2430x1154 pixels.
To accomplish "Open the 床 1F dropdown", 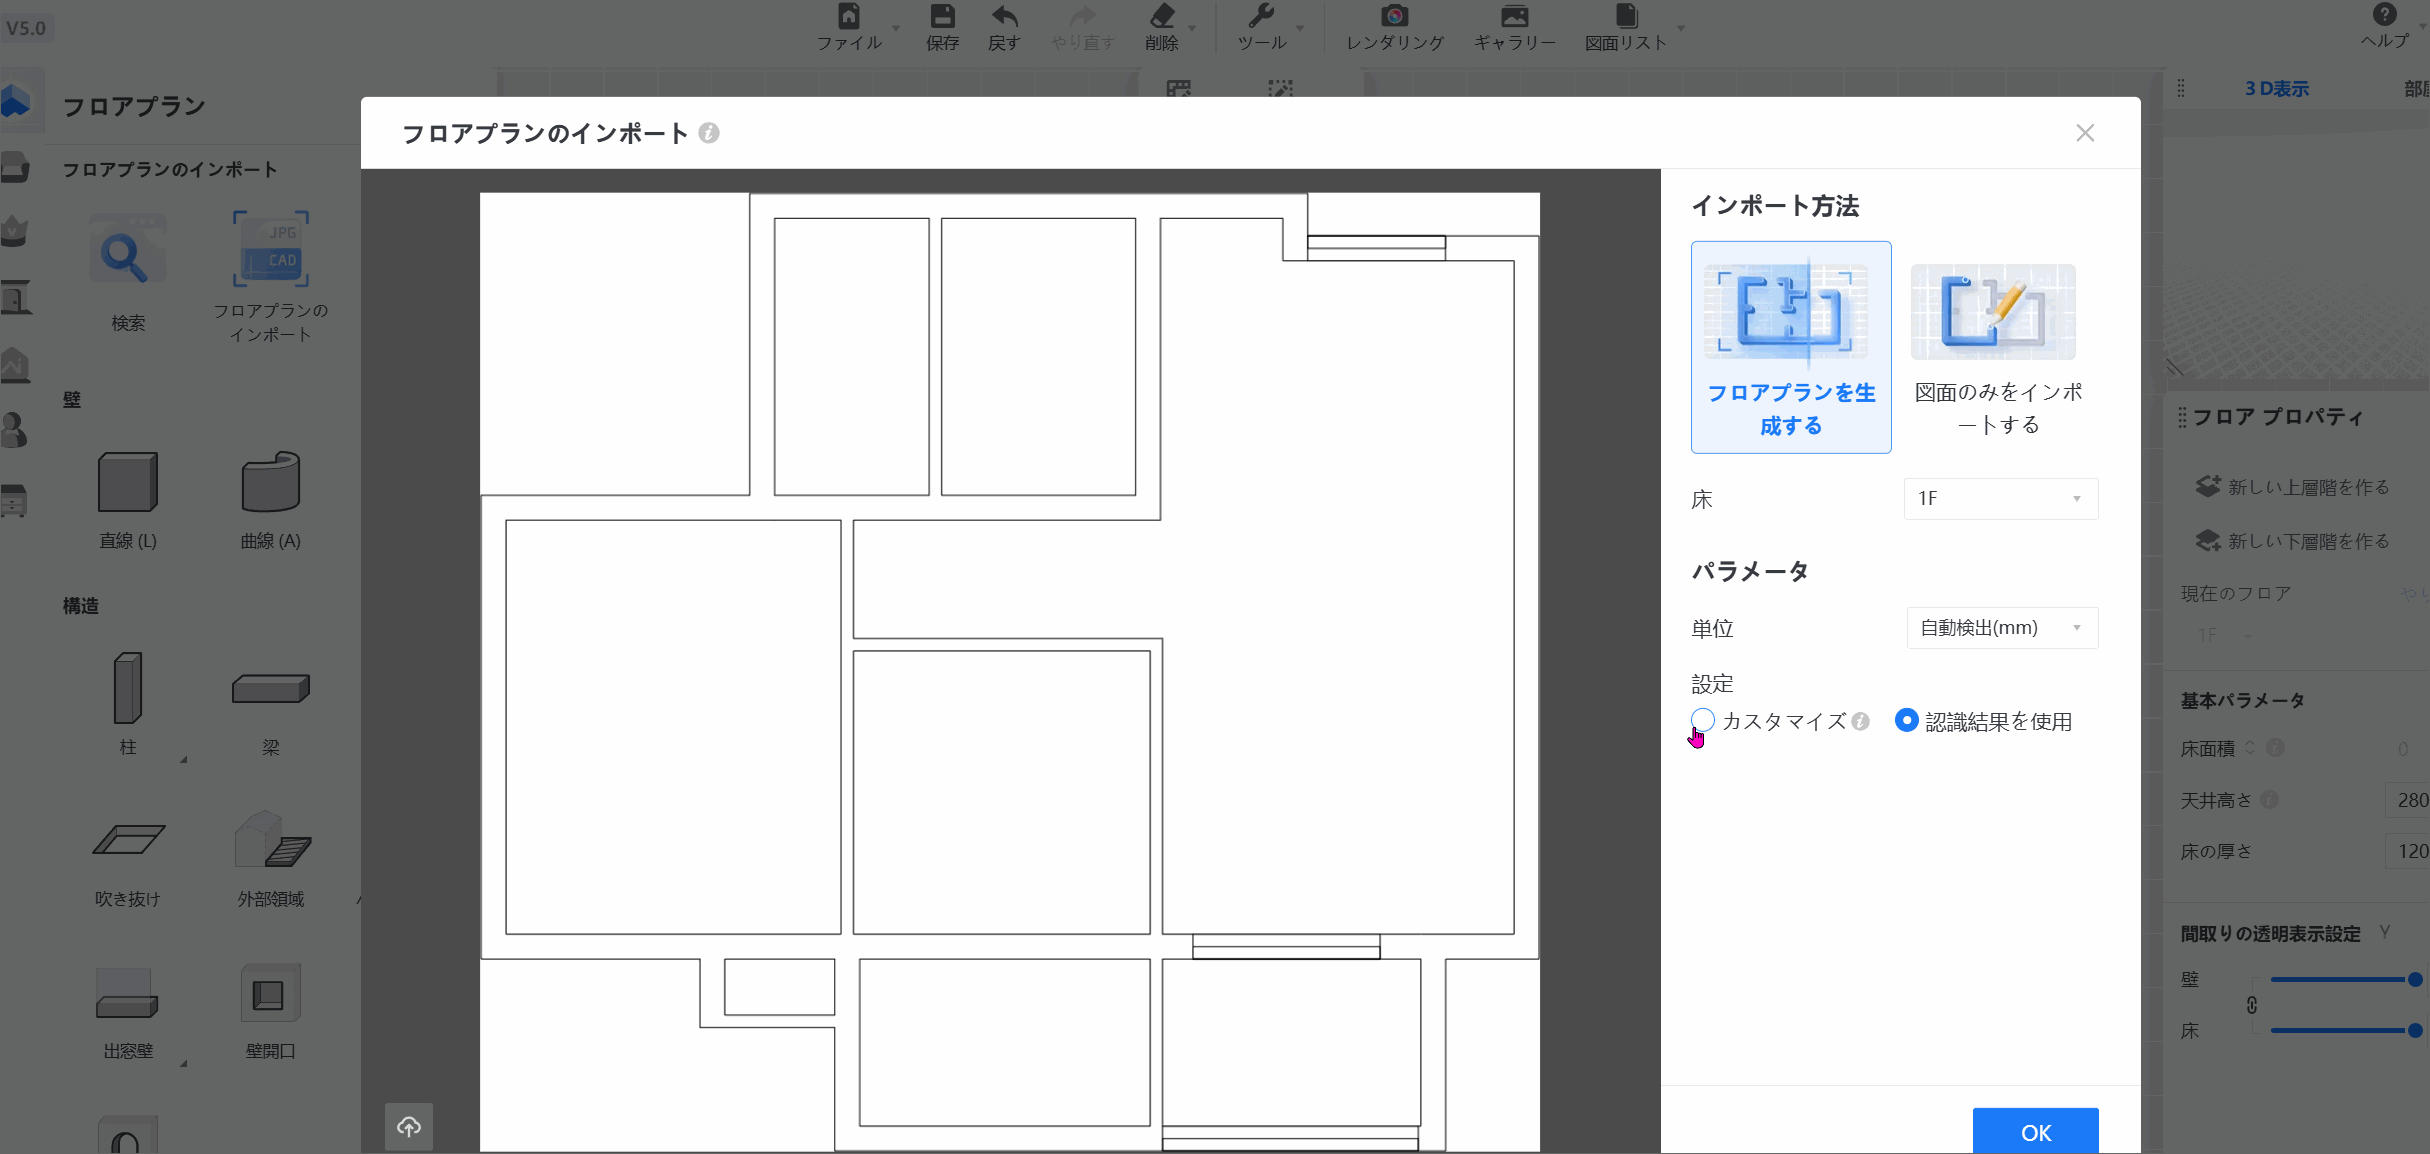I will (x=2001, y=498).
